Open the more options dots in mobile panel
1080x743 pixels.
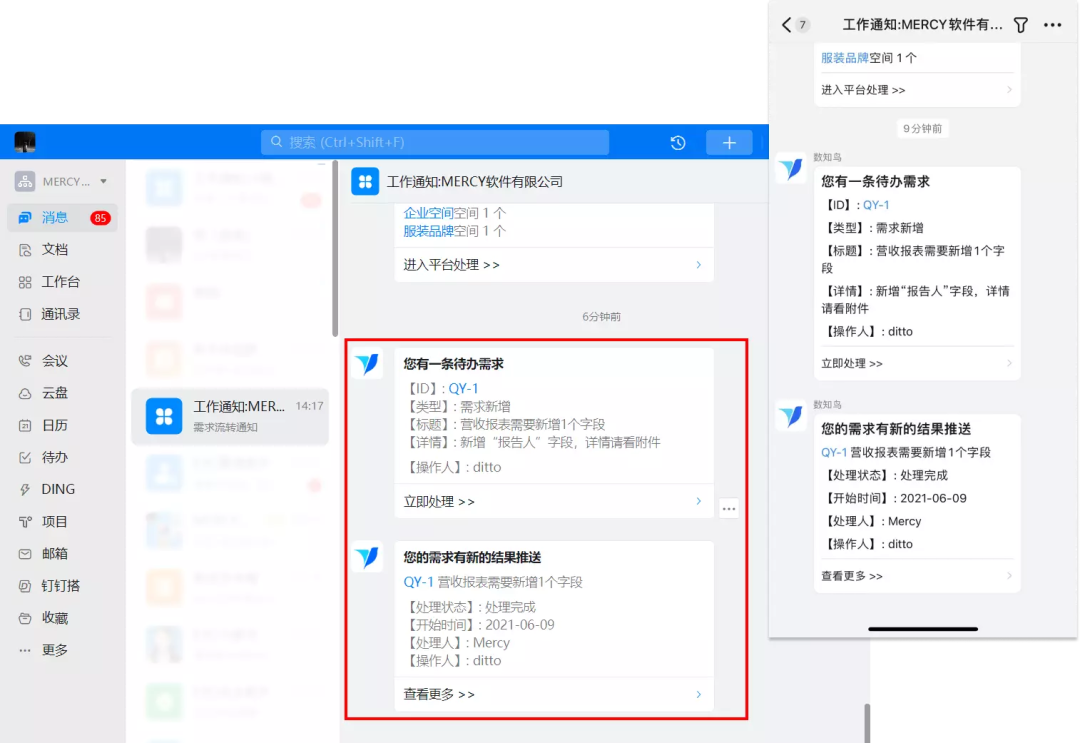point(1052,25)
